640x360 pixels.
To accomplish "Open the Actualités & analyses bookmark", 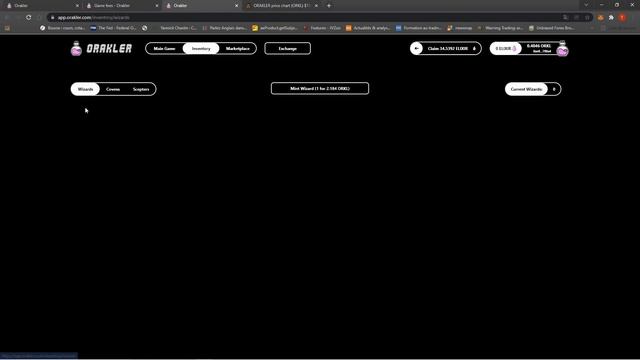I will pyautogui.click(x=368, y=28).
